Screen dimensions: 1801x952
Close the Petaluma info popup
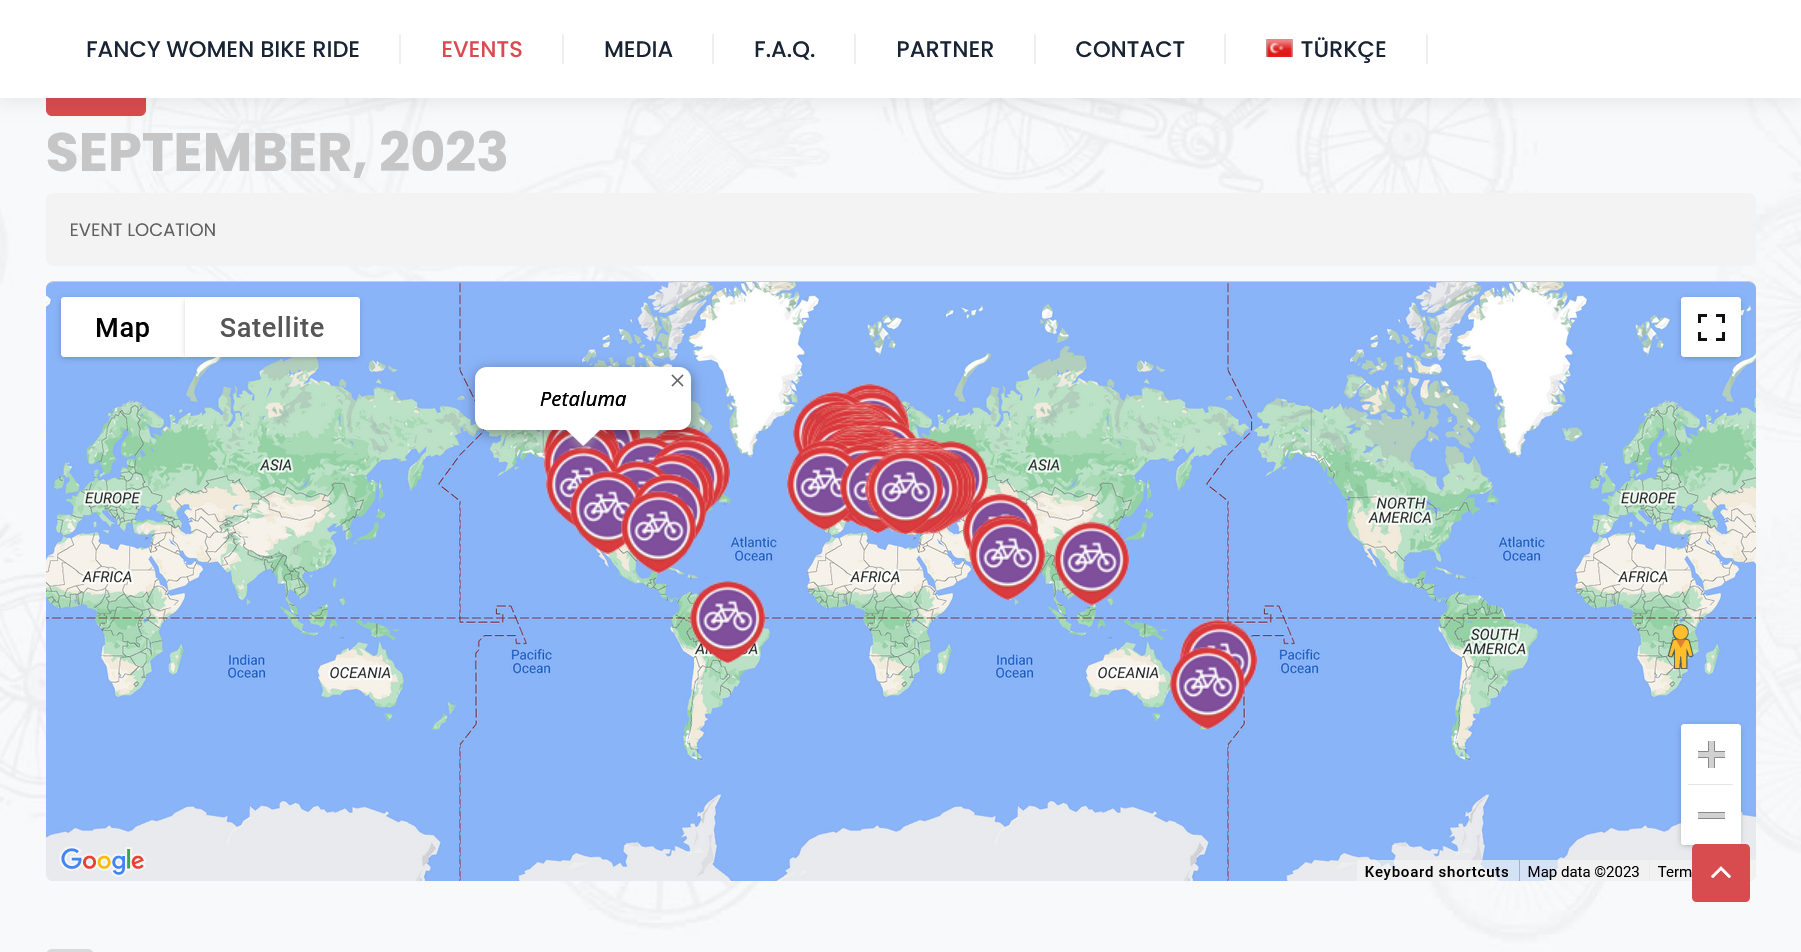677,381
